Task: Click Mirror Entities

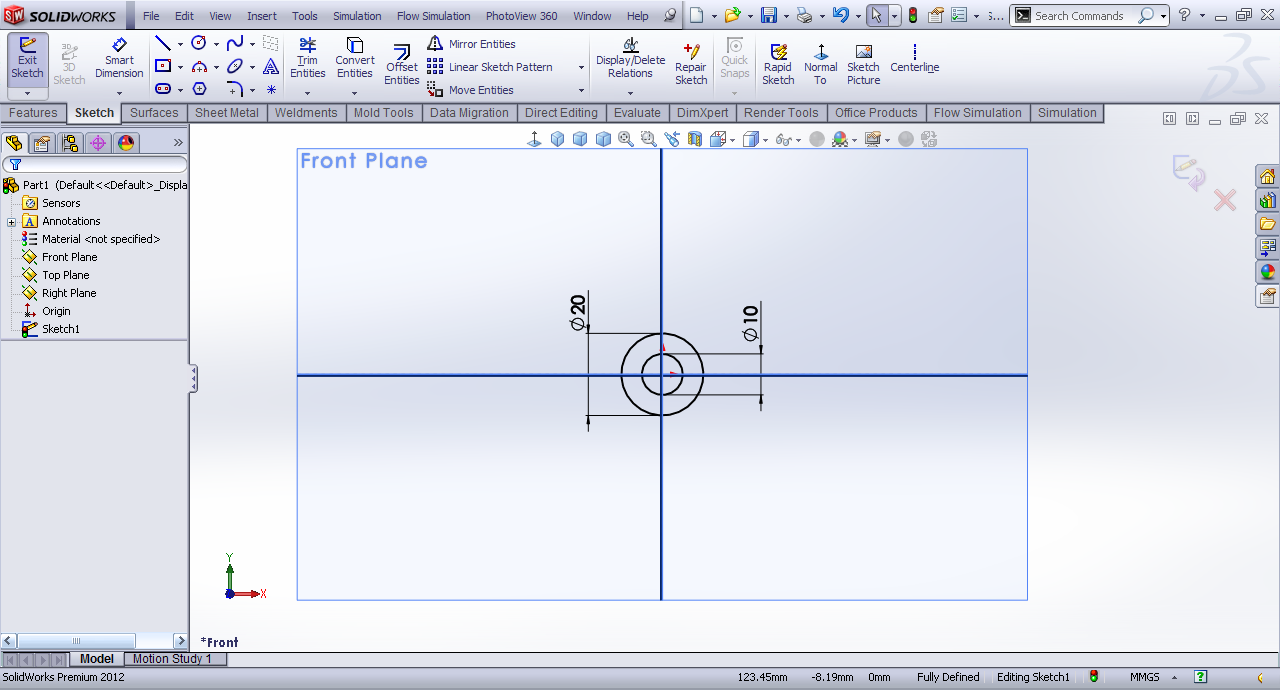Action: tap(471, 44)
